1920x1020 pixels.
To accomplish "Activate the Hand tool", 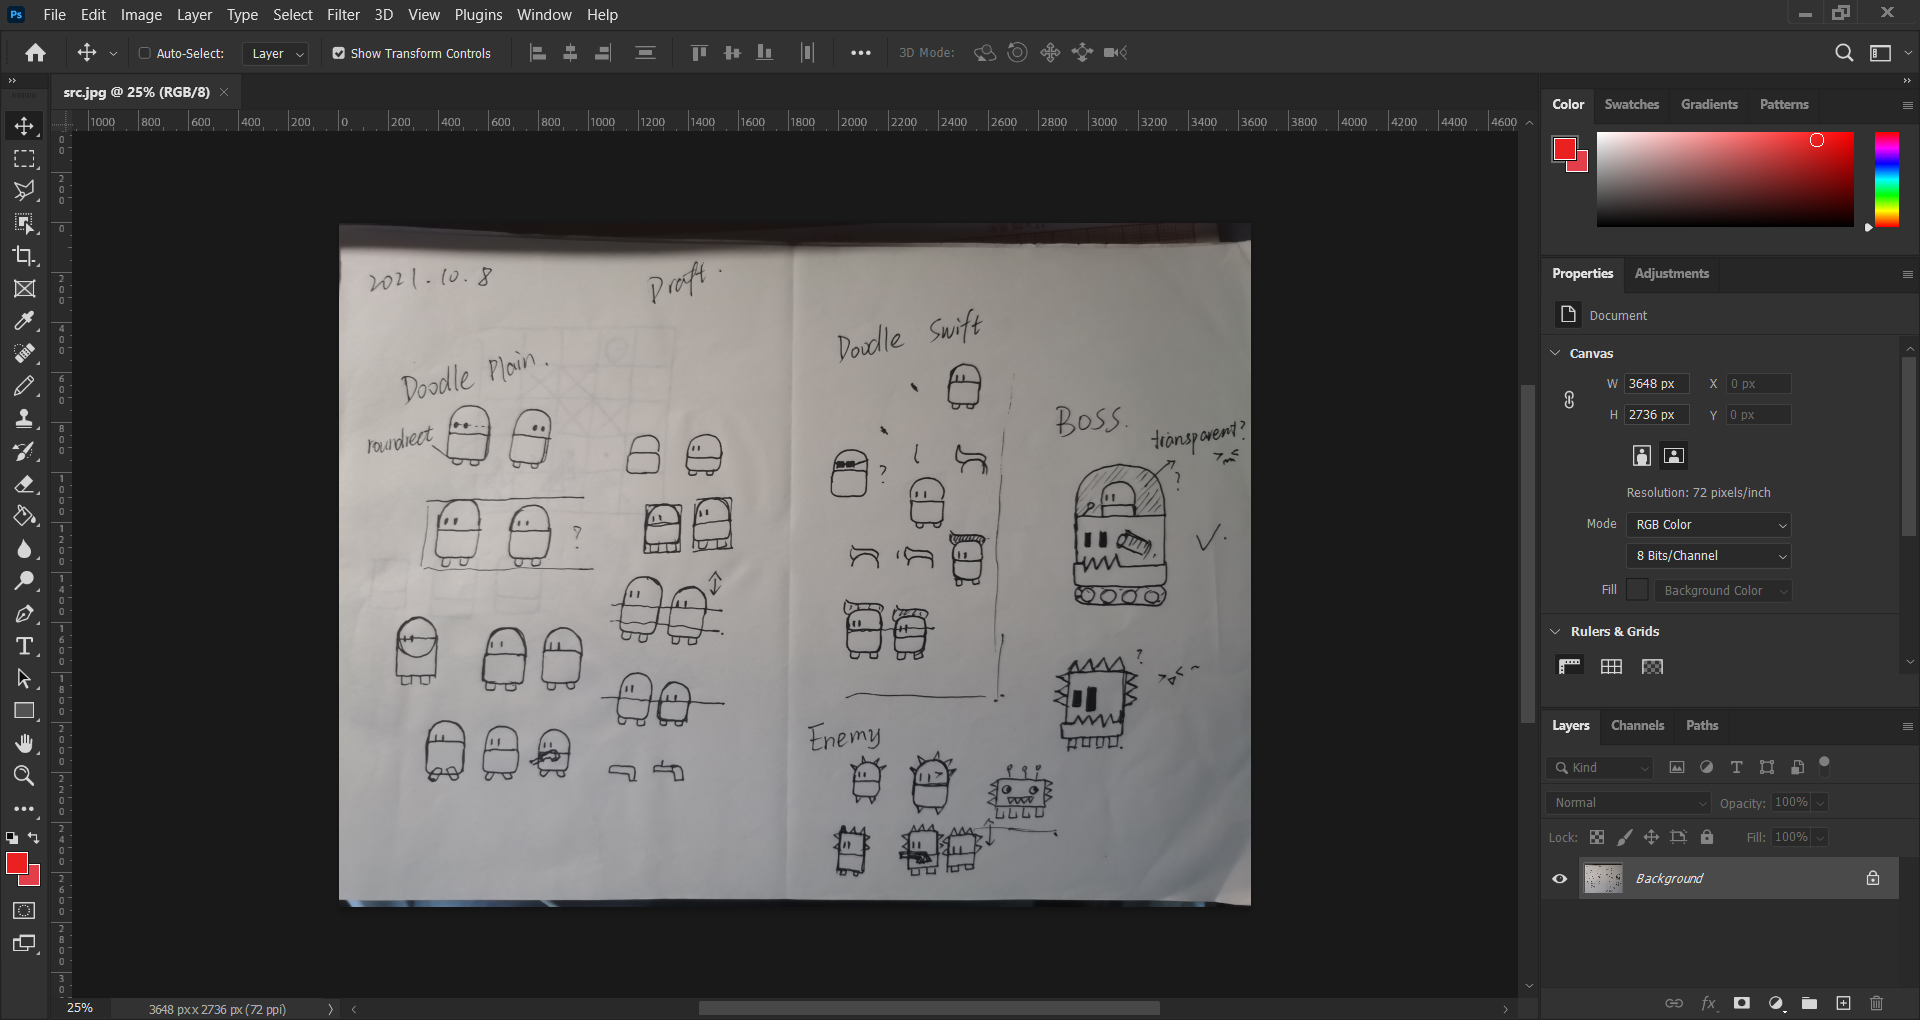I will pos(24,743).
